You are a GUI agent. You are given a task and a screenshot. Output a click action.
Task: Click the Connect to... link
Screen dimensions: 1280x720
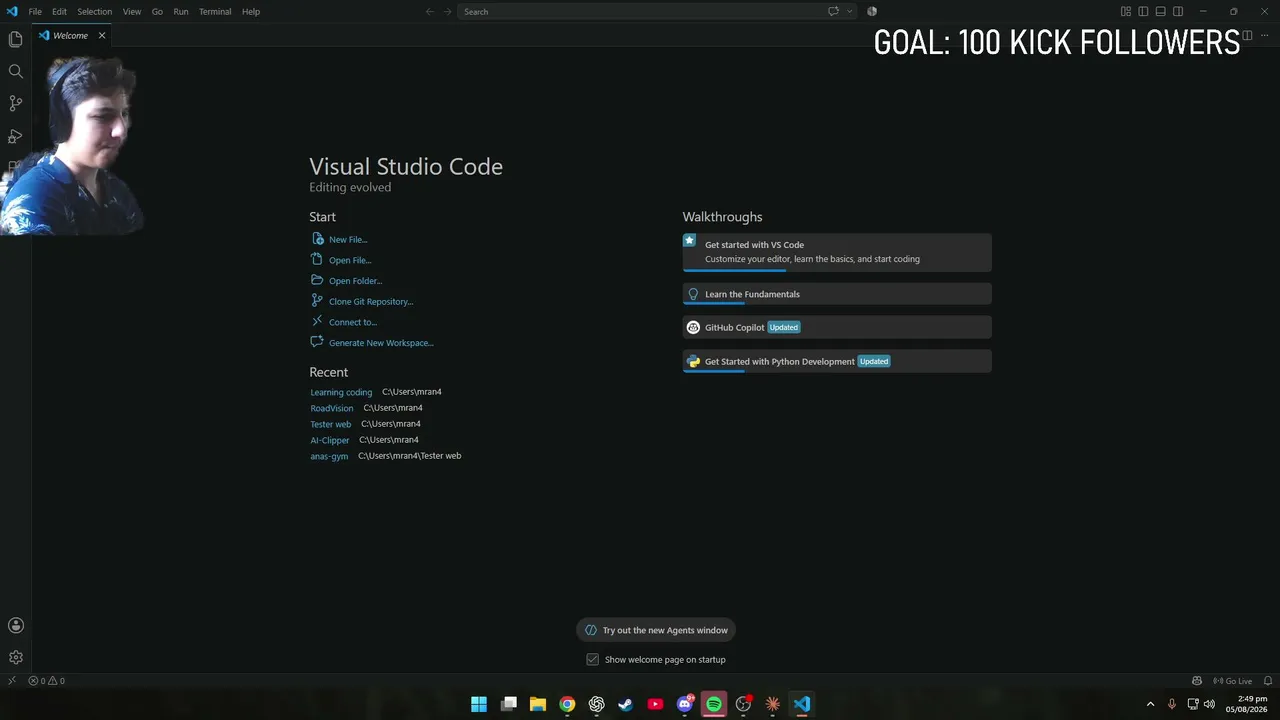353,322
